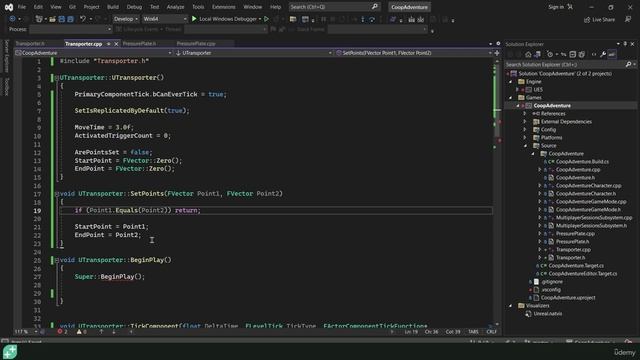Image resolution: width=640 pixels, height=360 pixels.
Task: Click navigate back circle arrow icon
Action: [x=13, y=19]
